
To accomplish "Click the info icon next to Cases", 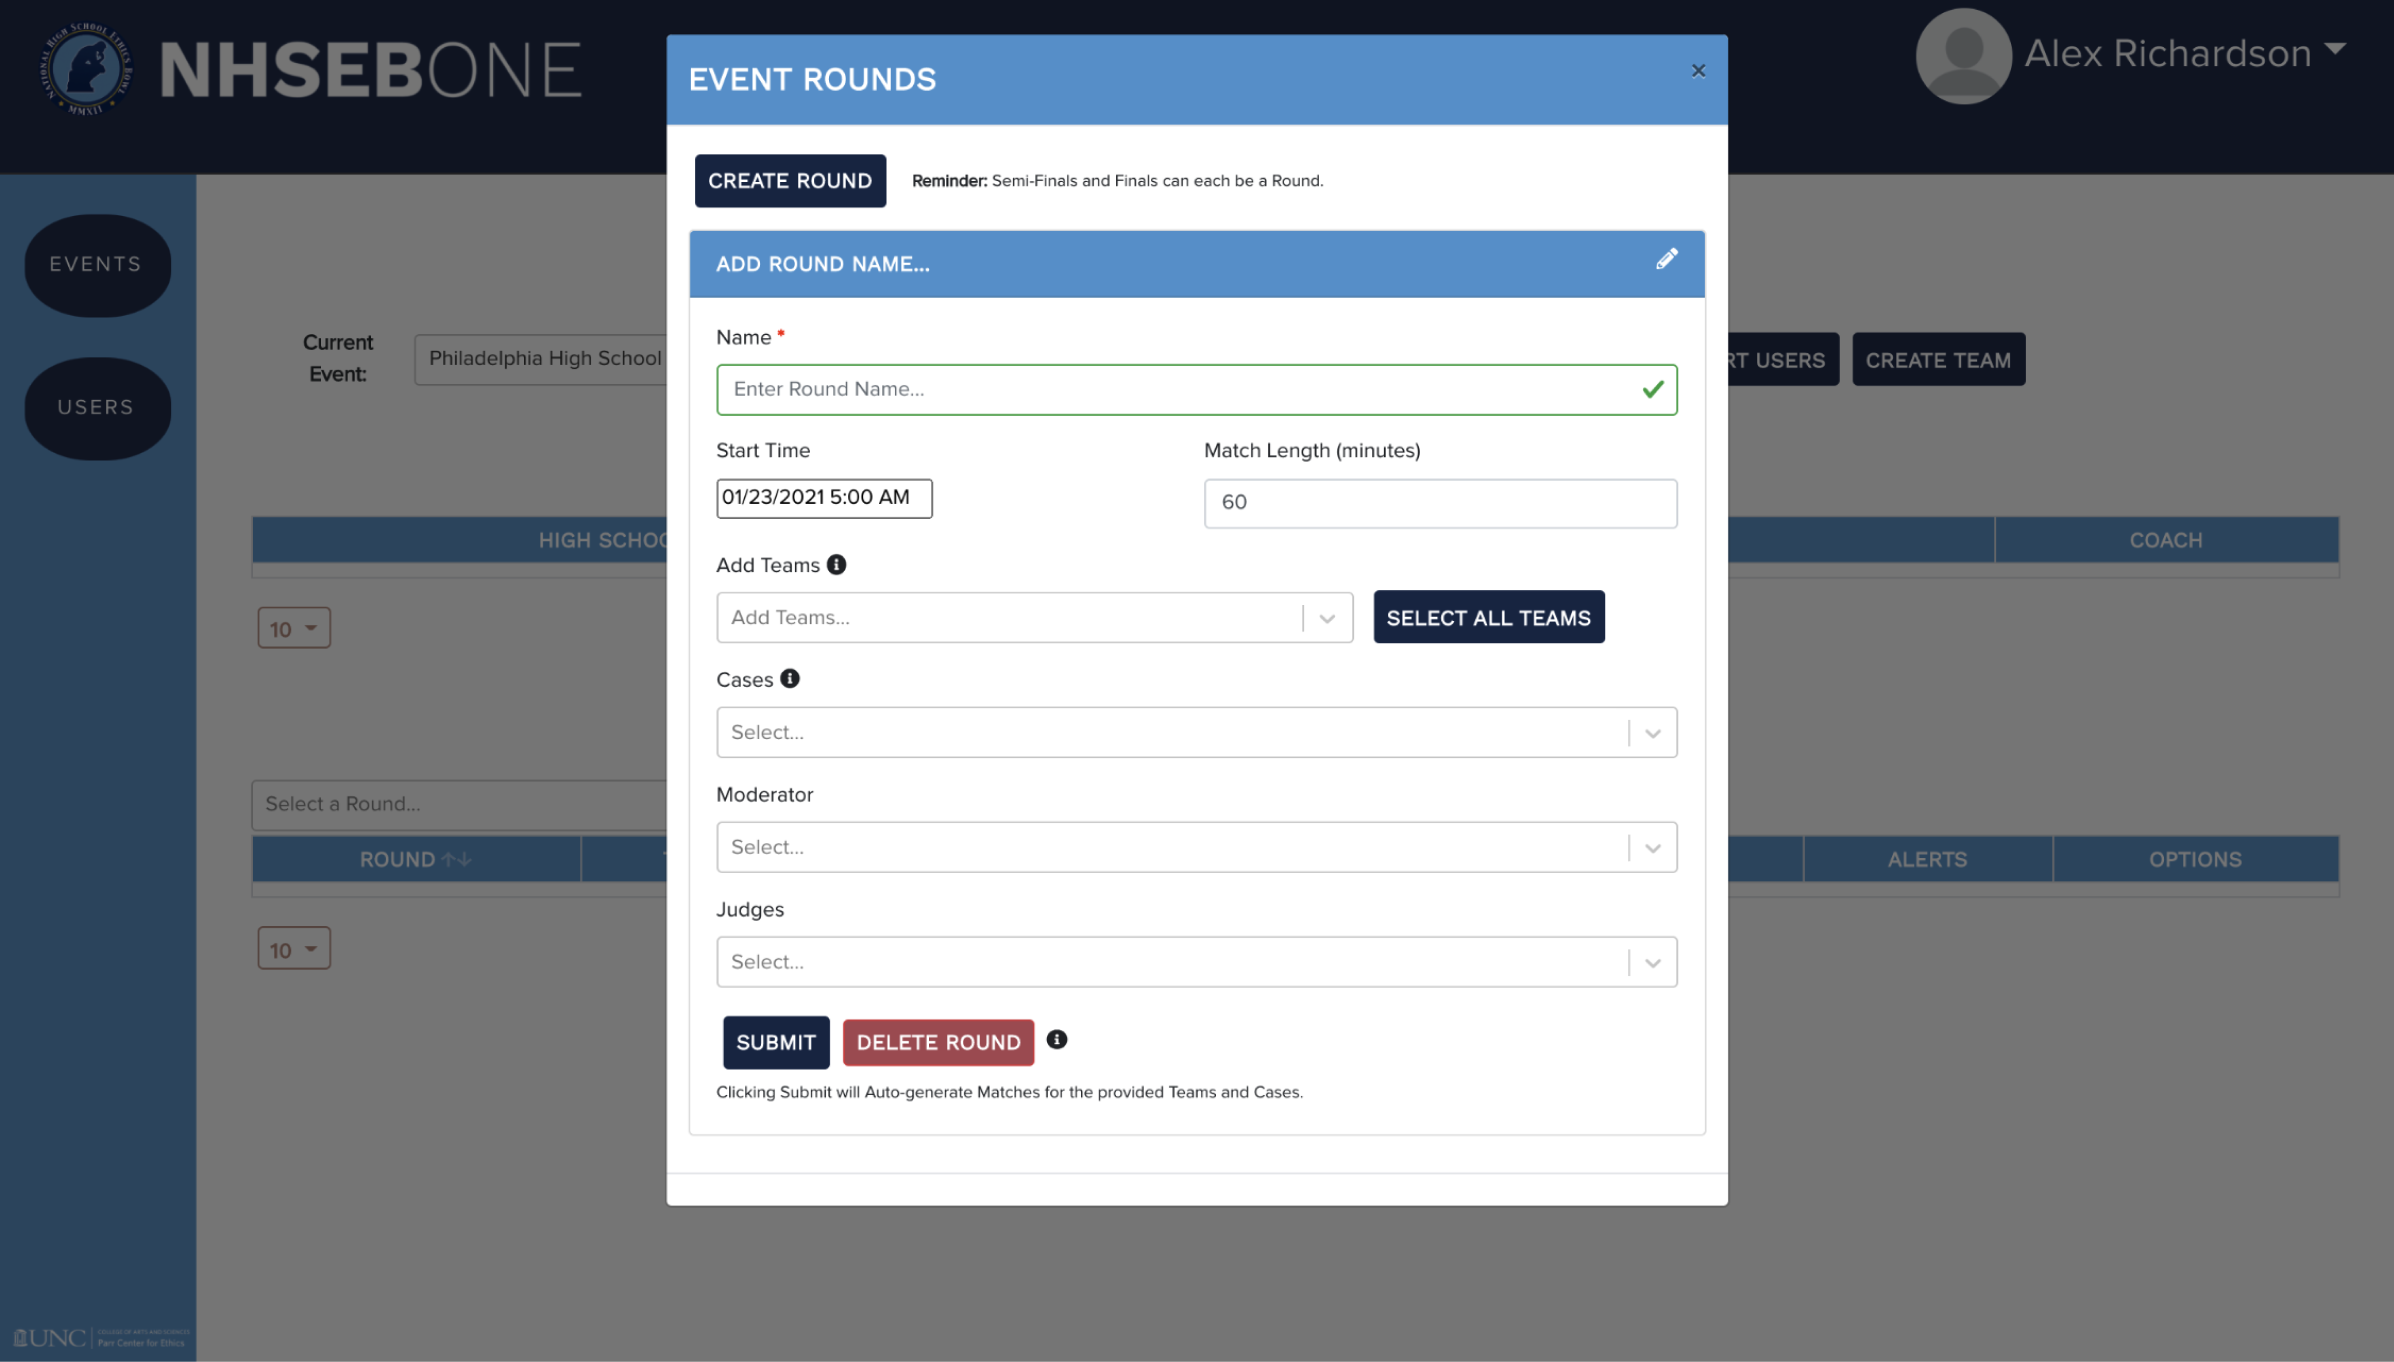I will [x=791, y=678].
